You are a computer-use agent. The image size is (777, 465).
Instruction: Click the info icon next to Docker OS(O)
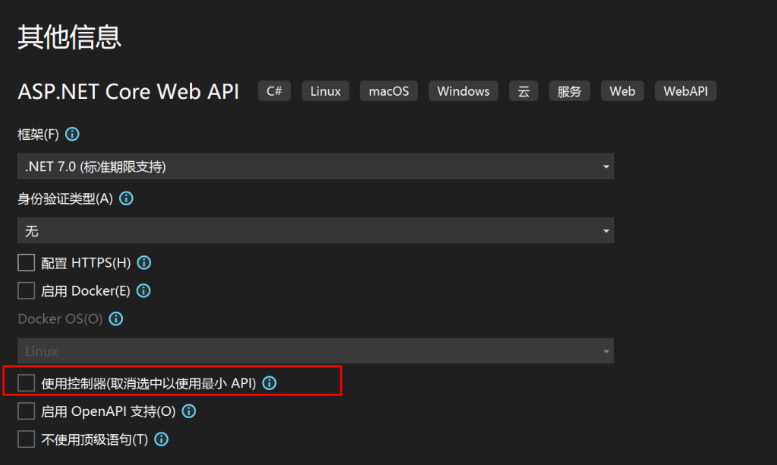(x=116, y=319)
